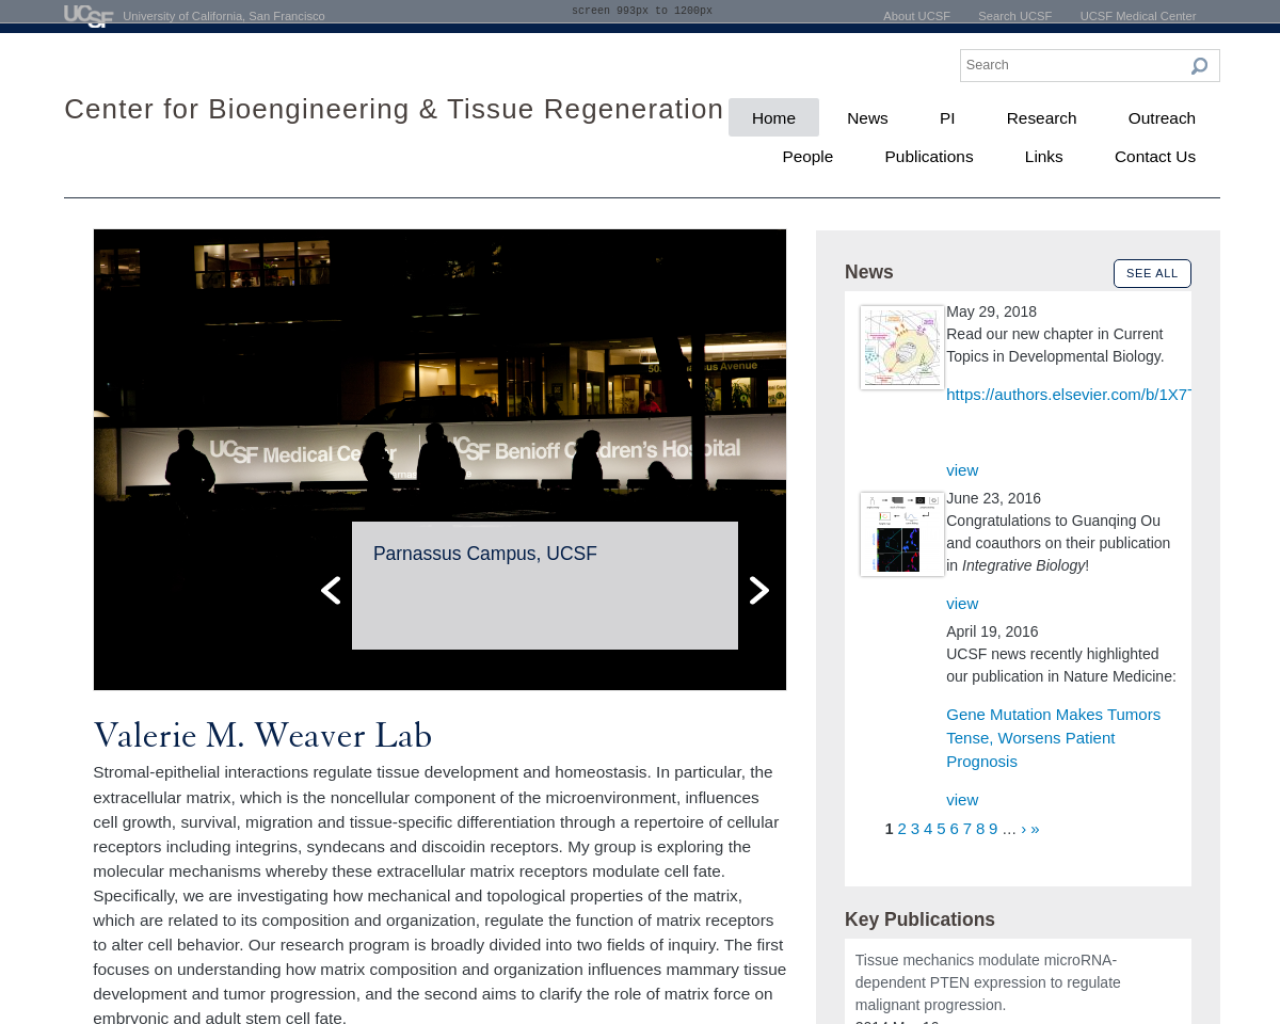Click the Valerie M. Weaver Lab heading
Screen dimensions: 1280x1024
(263, 736)
